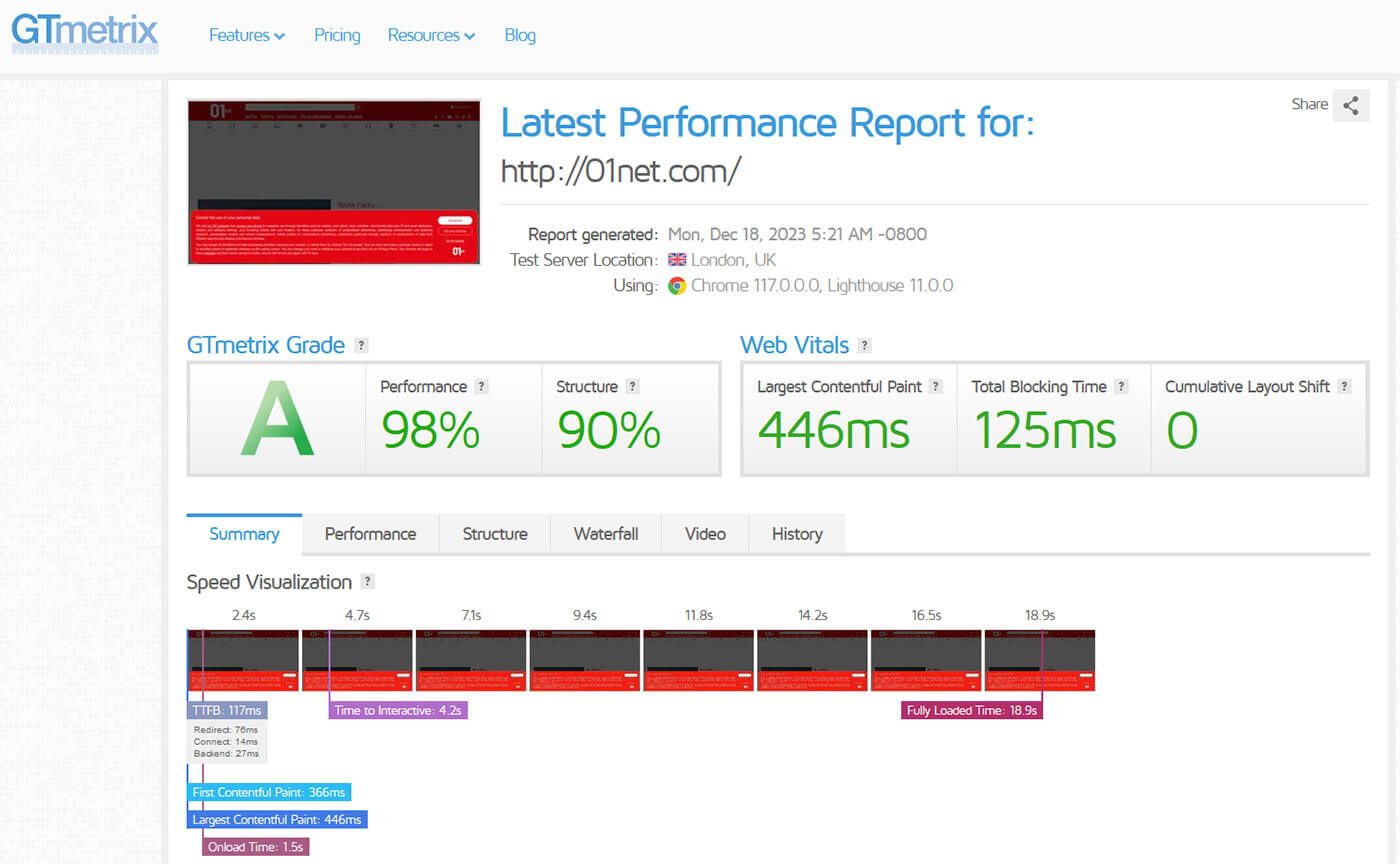Screen dimensions: 1400x864
Task: Click the Share label text
Action: pyautogui.click(x=1309, y=104)
